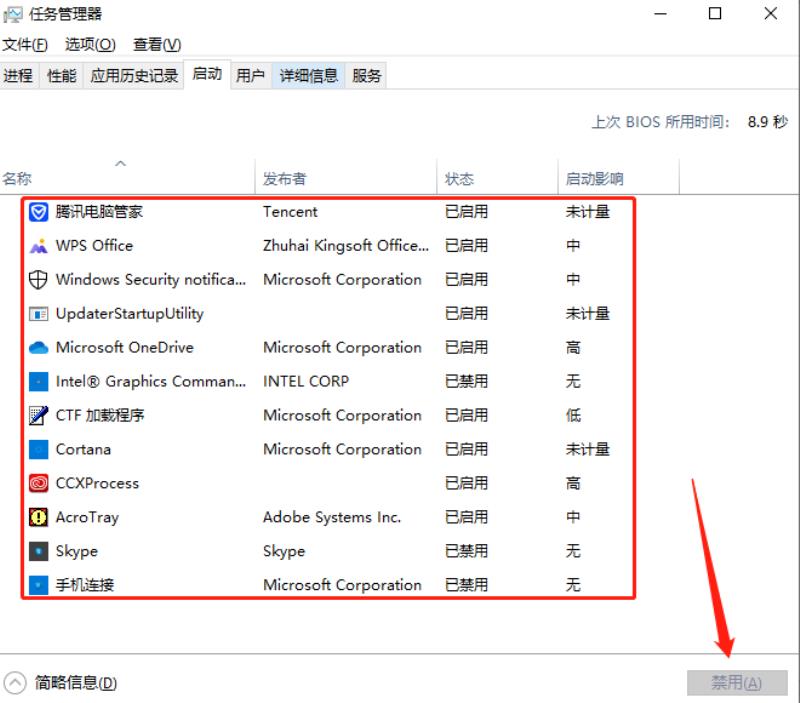The width and height of the screenshot is (800, 703).
Task: Select the 腾讯电脑管家 name text
Action: click(99, 212)
